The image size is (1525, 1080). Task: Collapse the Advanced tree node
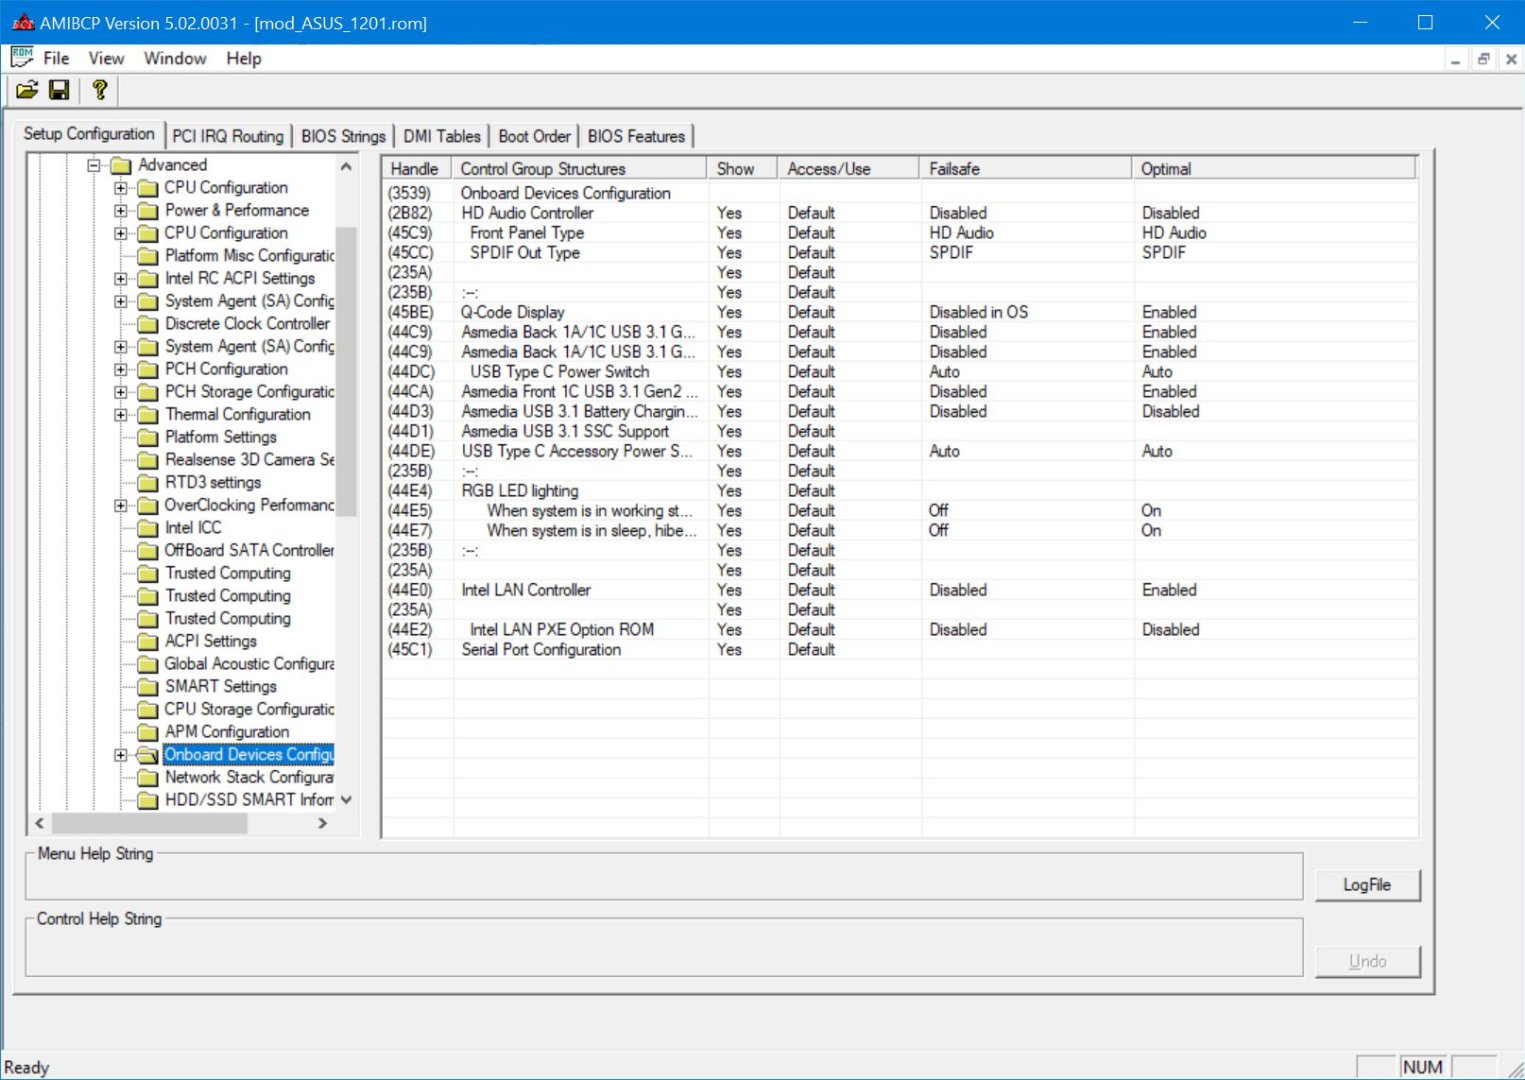[94, 165]
